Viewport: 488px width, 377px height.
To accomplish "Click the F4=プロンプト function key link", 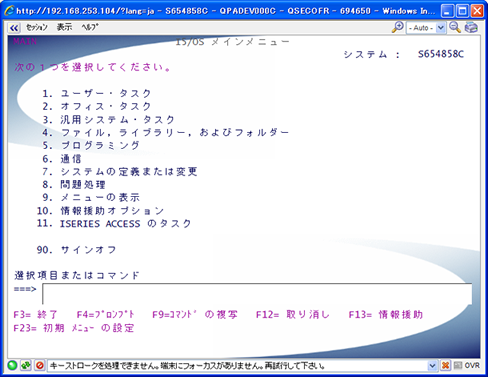I will coord(105,315).
